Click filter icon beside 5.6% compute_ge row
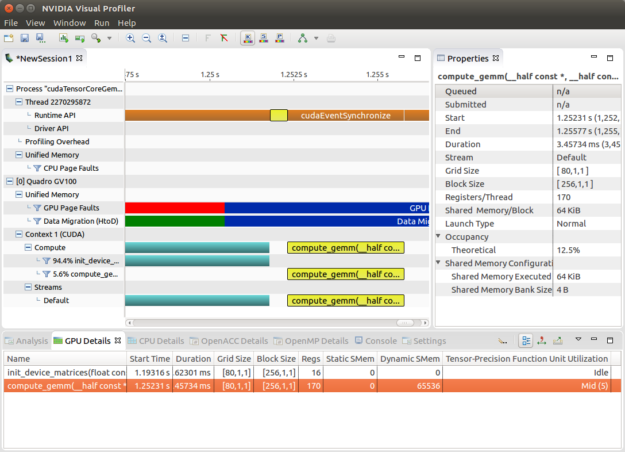 (x=46, y=274)
